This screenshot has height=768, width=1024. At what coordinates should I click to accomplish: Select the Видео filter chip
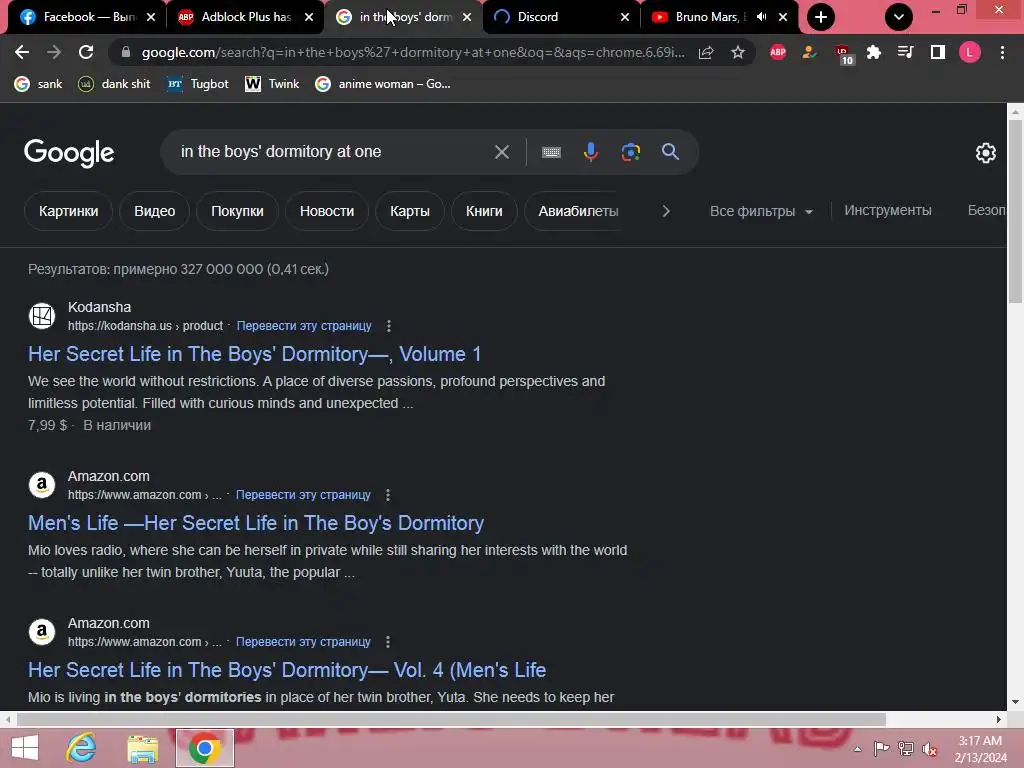(x=155, y=211)
